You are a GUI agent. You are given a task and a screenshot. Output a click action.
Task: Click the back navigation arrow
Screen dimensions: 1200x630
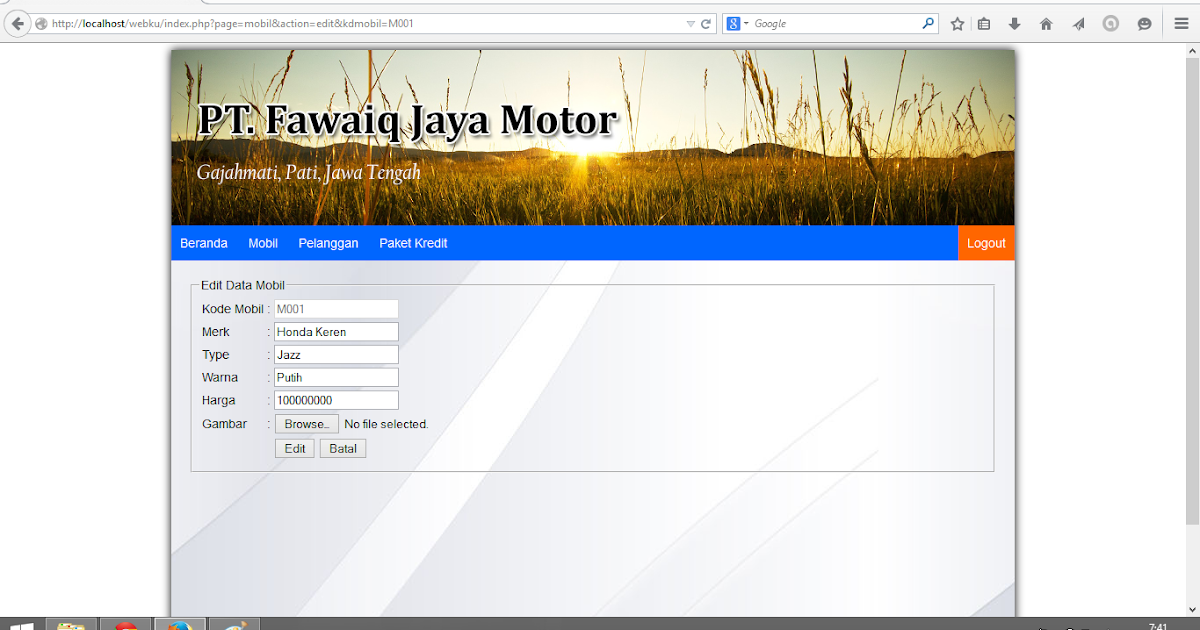point(17,23)
